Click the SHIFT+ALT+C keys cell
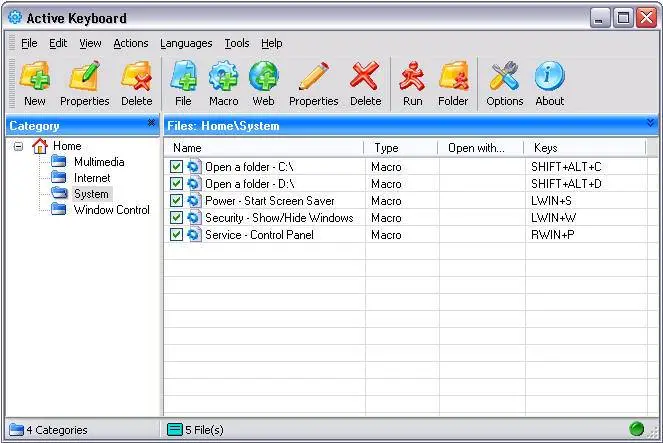Screen dimensions: 663x443 [566, 167]
